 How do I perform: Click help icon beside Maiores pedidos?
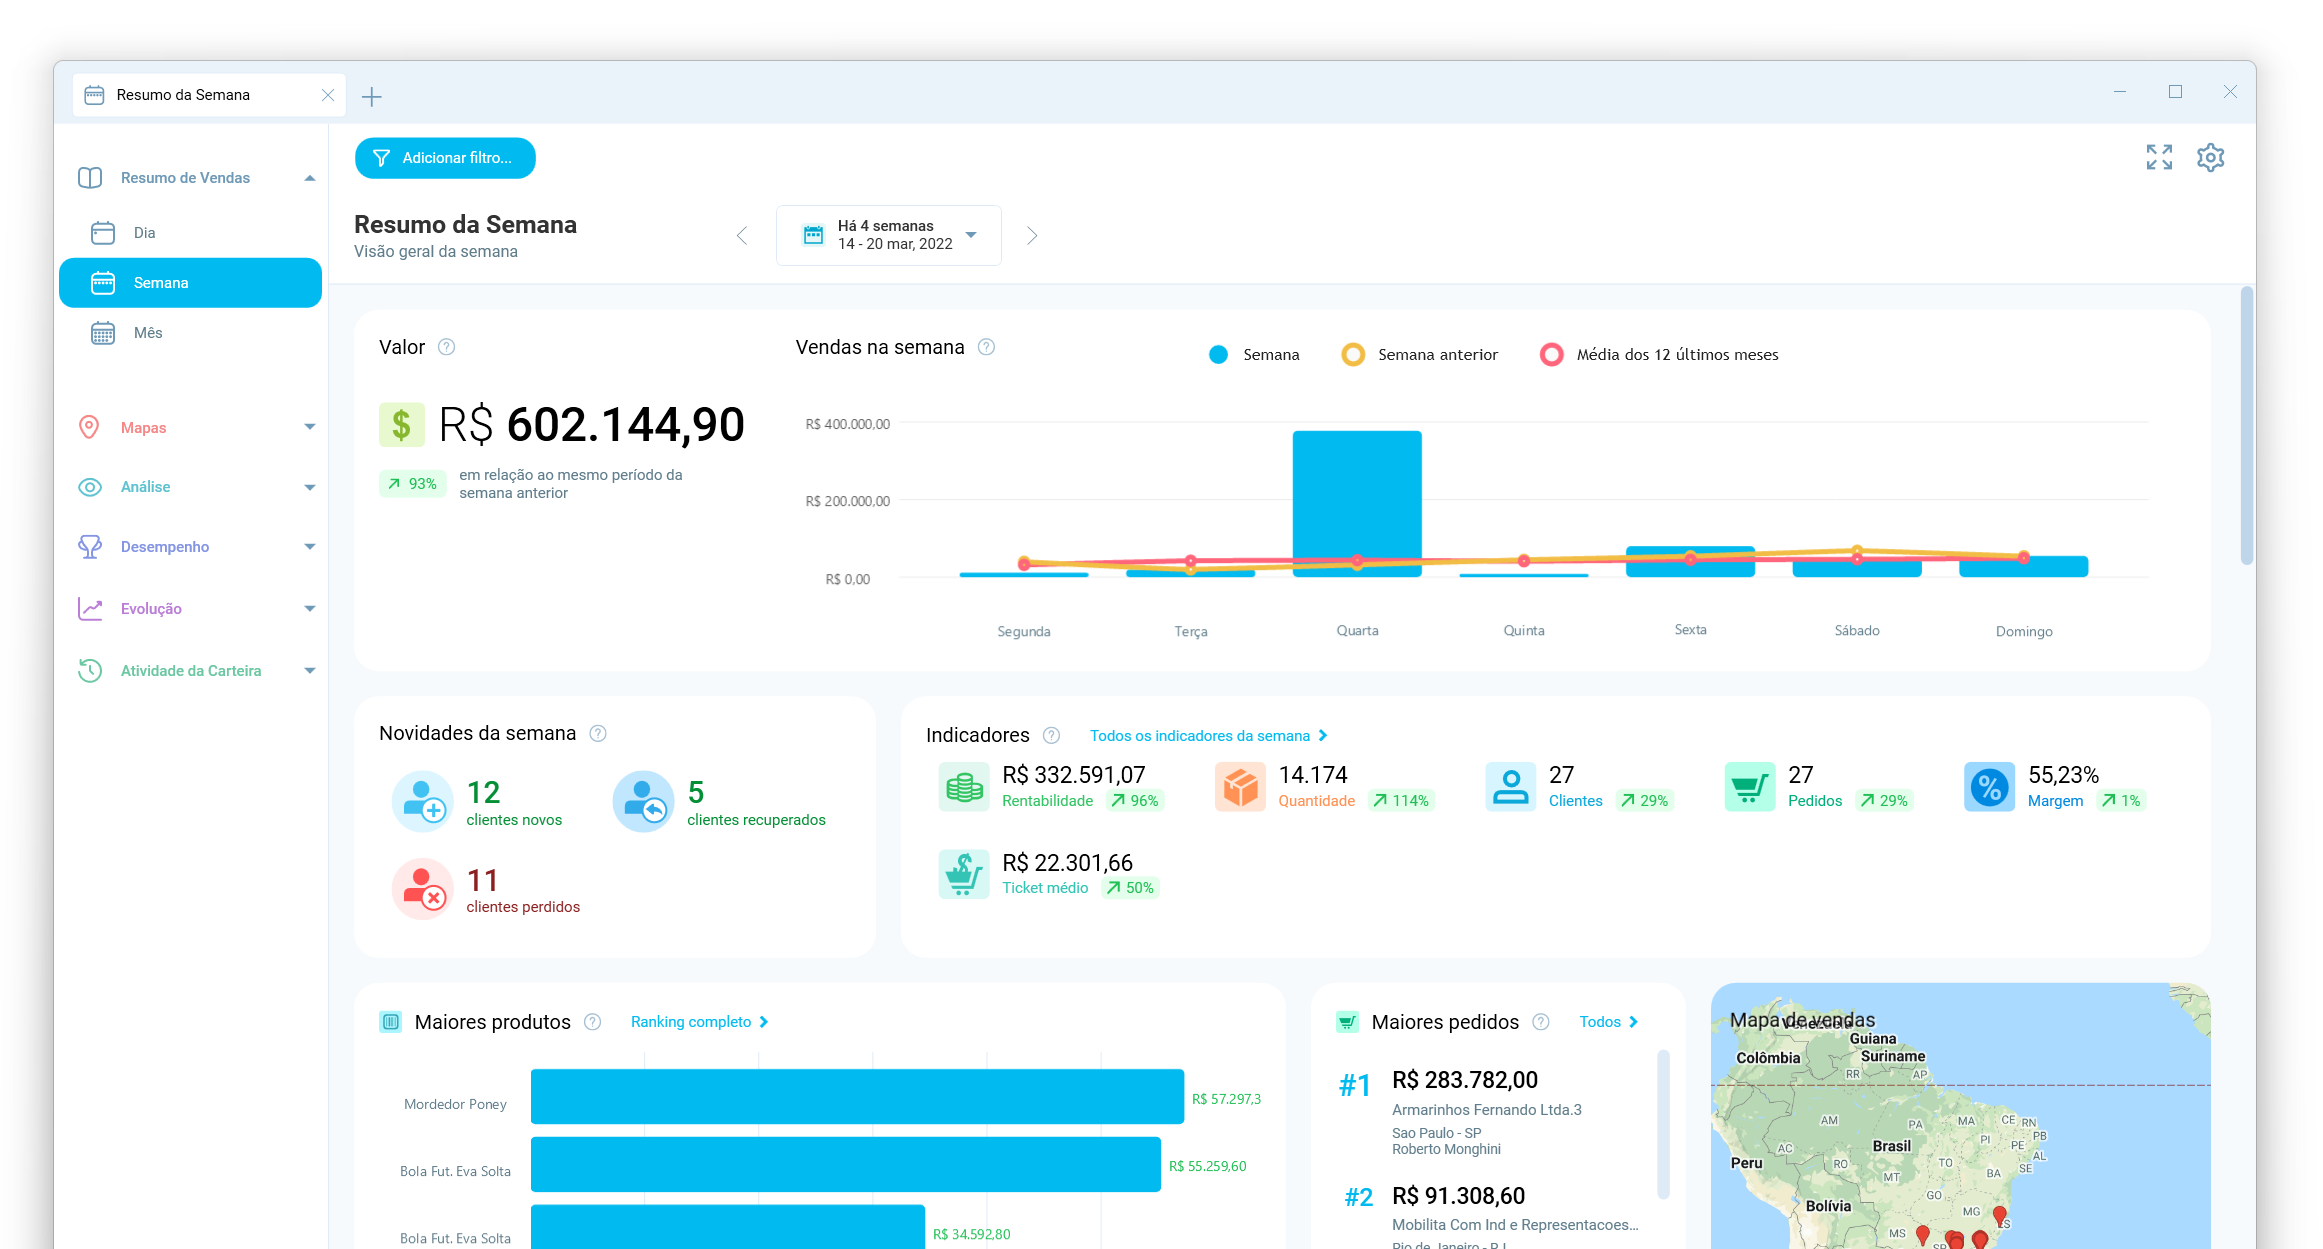coord(1541,1022)
